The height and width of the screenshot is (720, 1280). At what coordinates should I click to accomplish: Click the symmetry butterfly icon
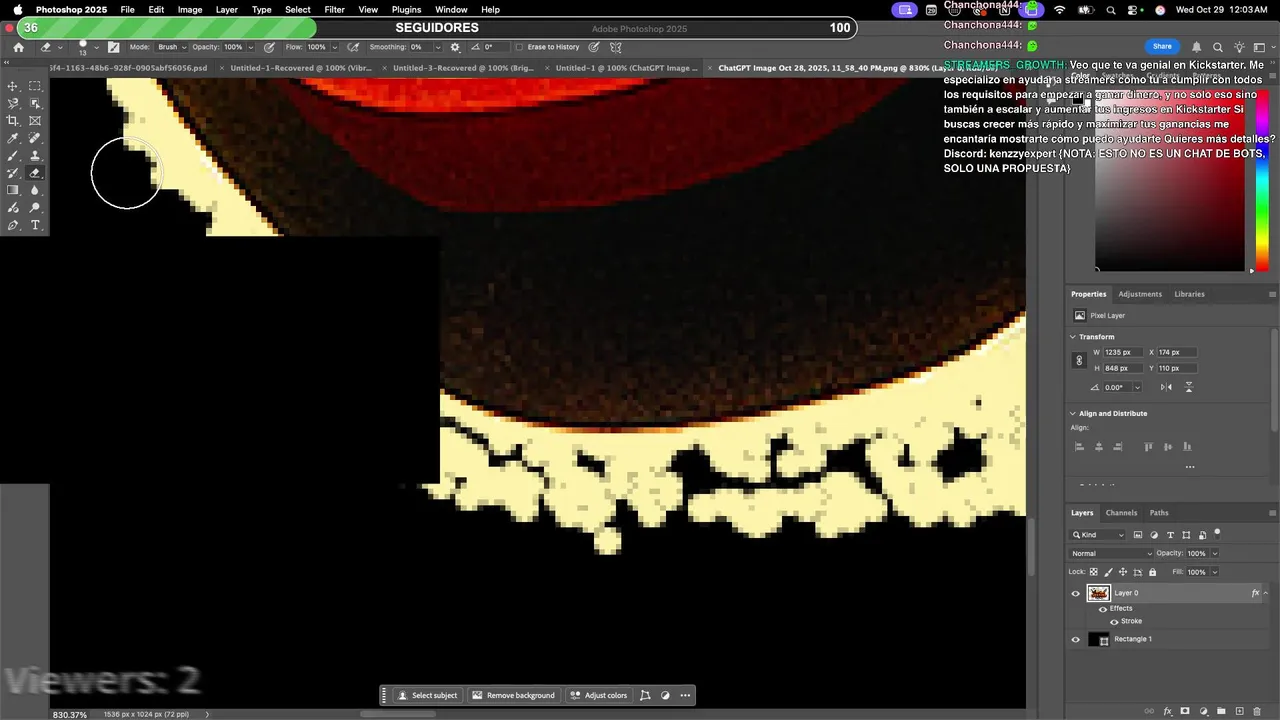(x=616, y=47)
